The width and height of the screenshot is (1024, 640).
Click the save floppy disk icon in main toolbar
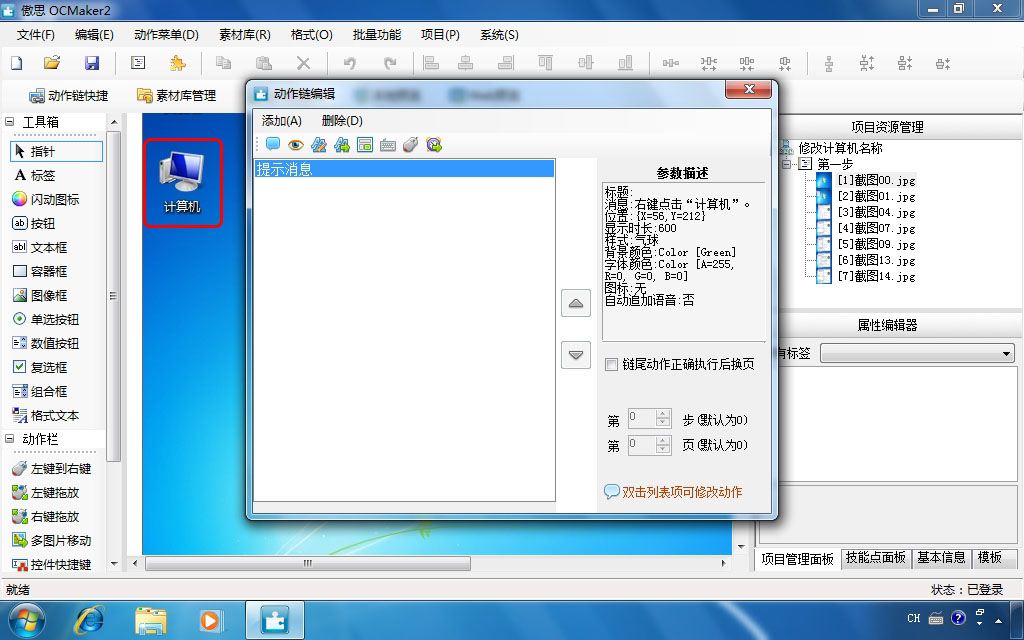coord(92,63)
